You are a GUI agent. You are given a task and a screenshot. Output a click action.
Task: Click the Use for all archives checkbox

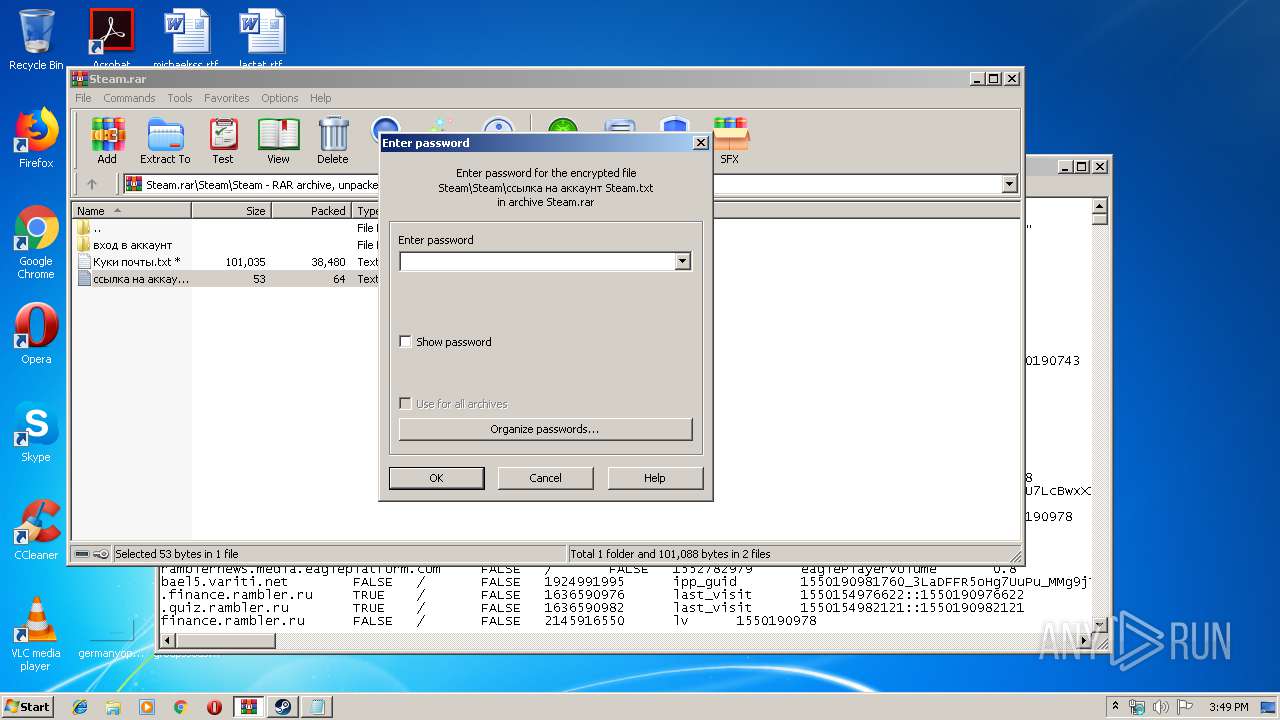tap(405, 404)
